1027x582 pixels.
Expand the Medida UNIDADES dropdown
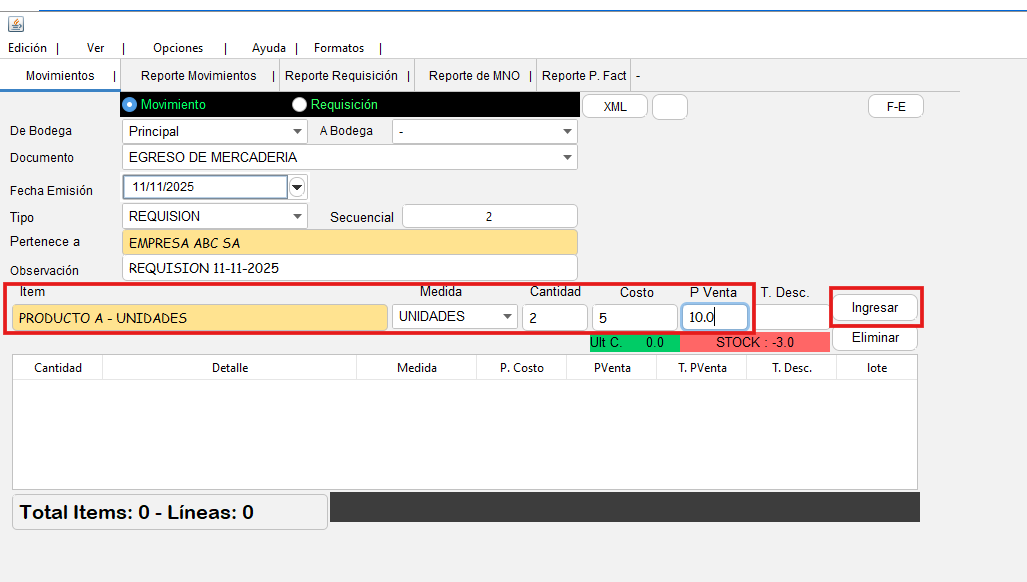(x=507, y=317)
